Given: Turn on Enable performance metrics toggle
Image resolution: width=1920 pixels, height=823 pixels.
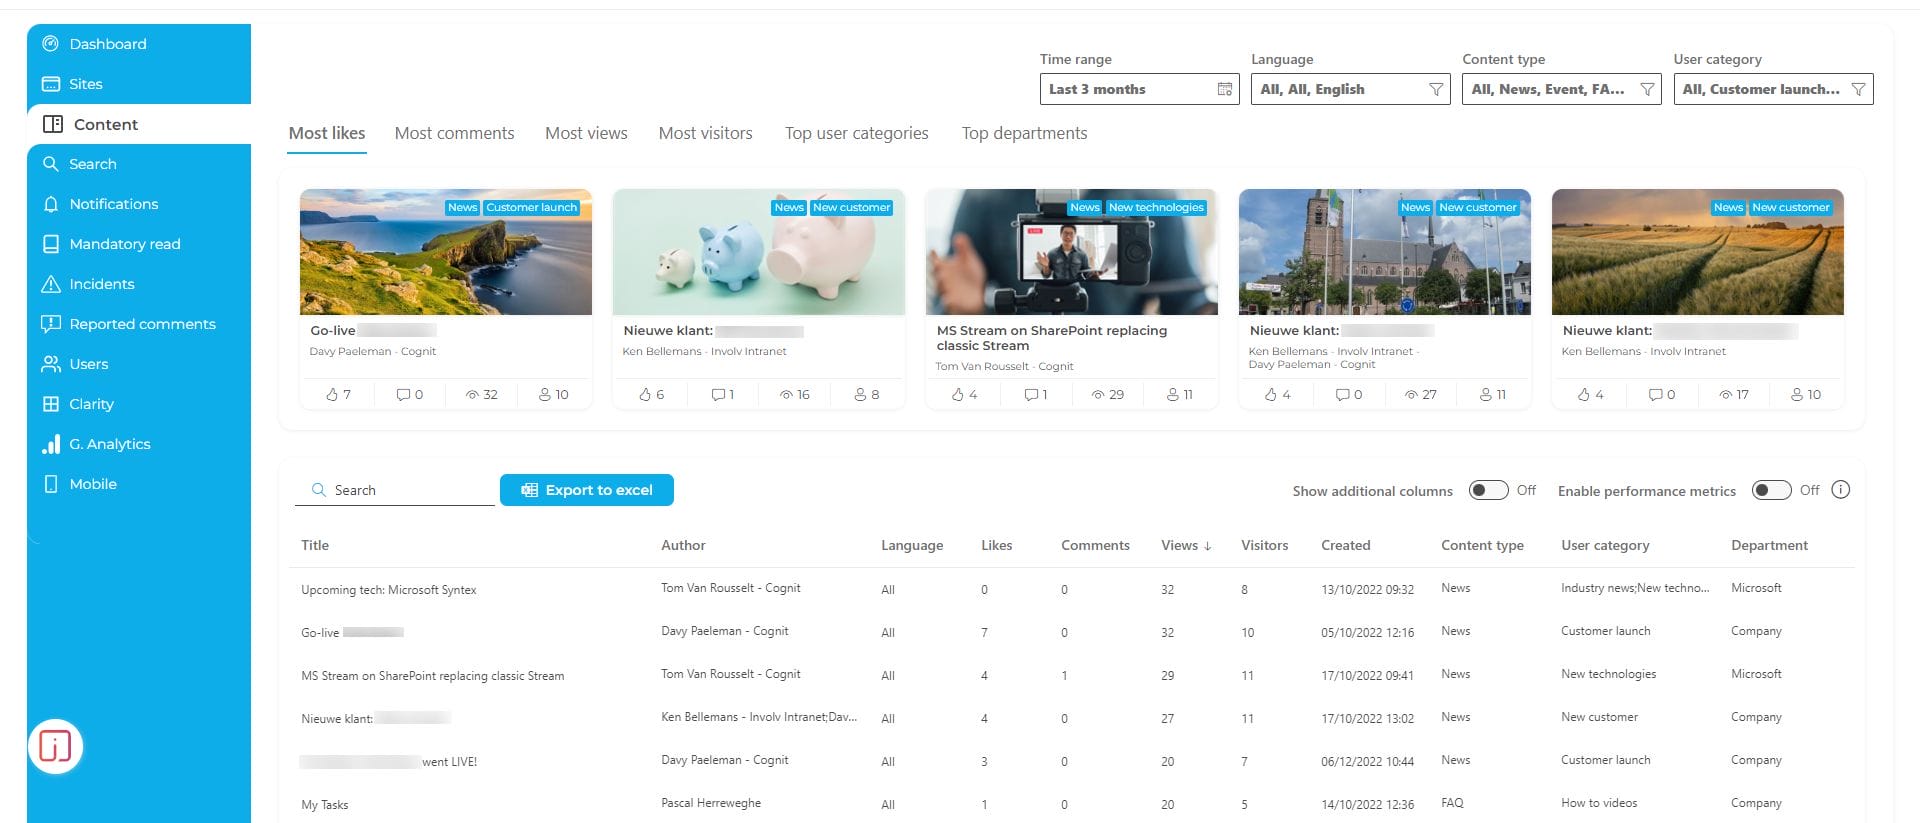Looking at the screenshot, I should (1771, 490).
